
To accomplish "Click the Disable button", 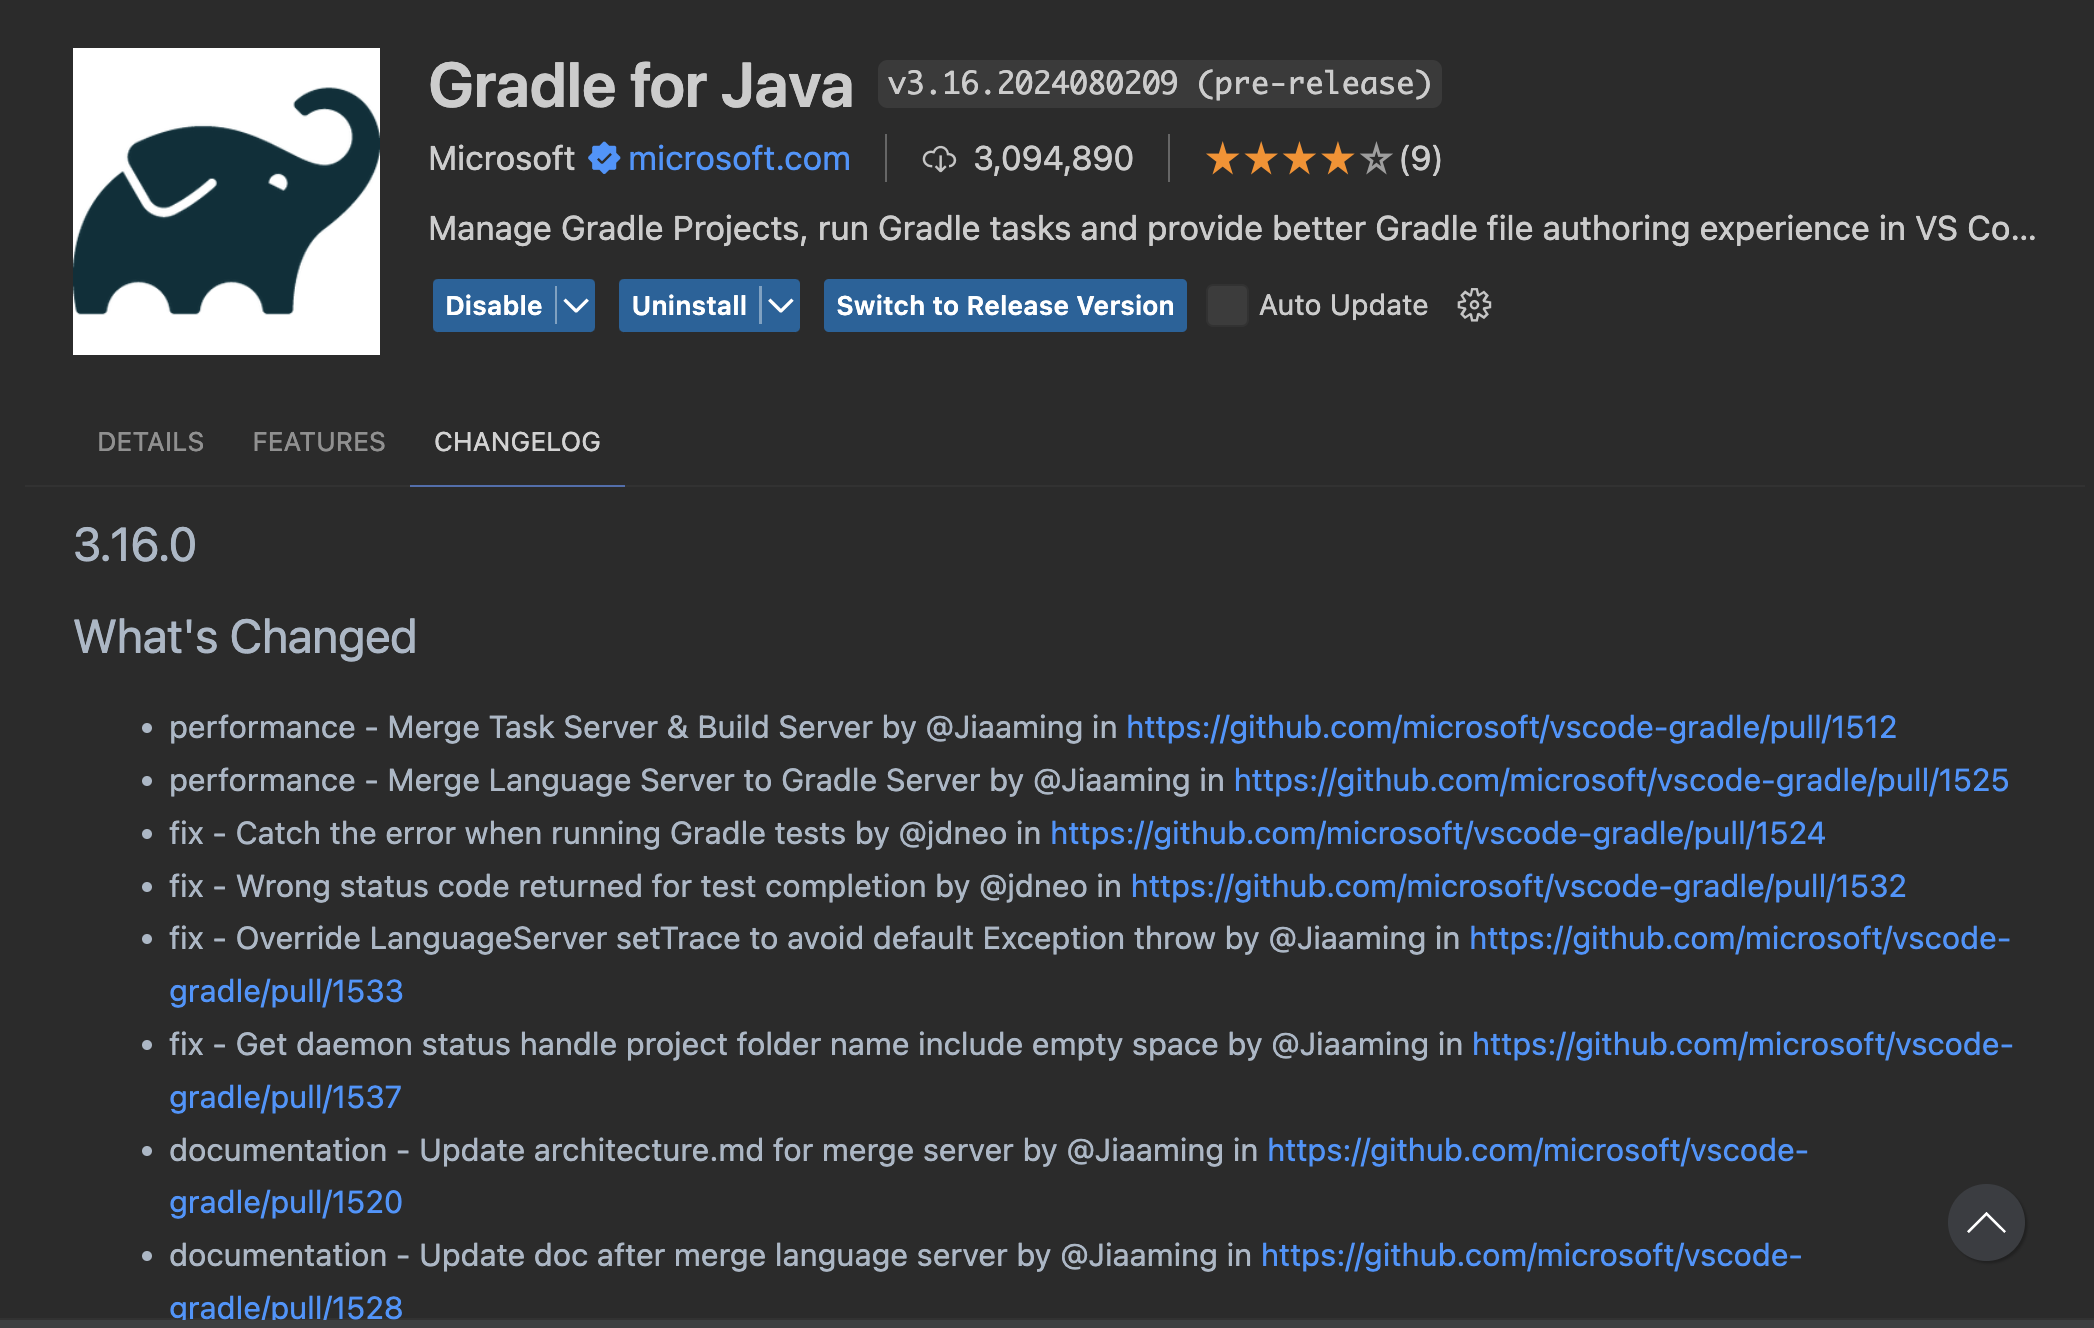I will [493, 305].
